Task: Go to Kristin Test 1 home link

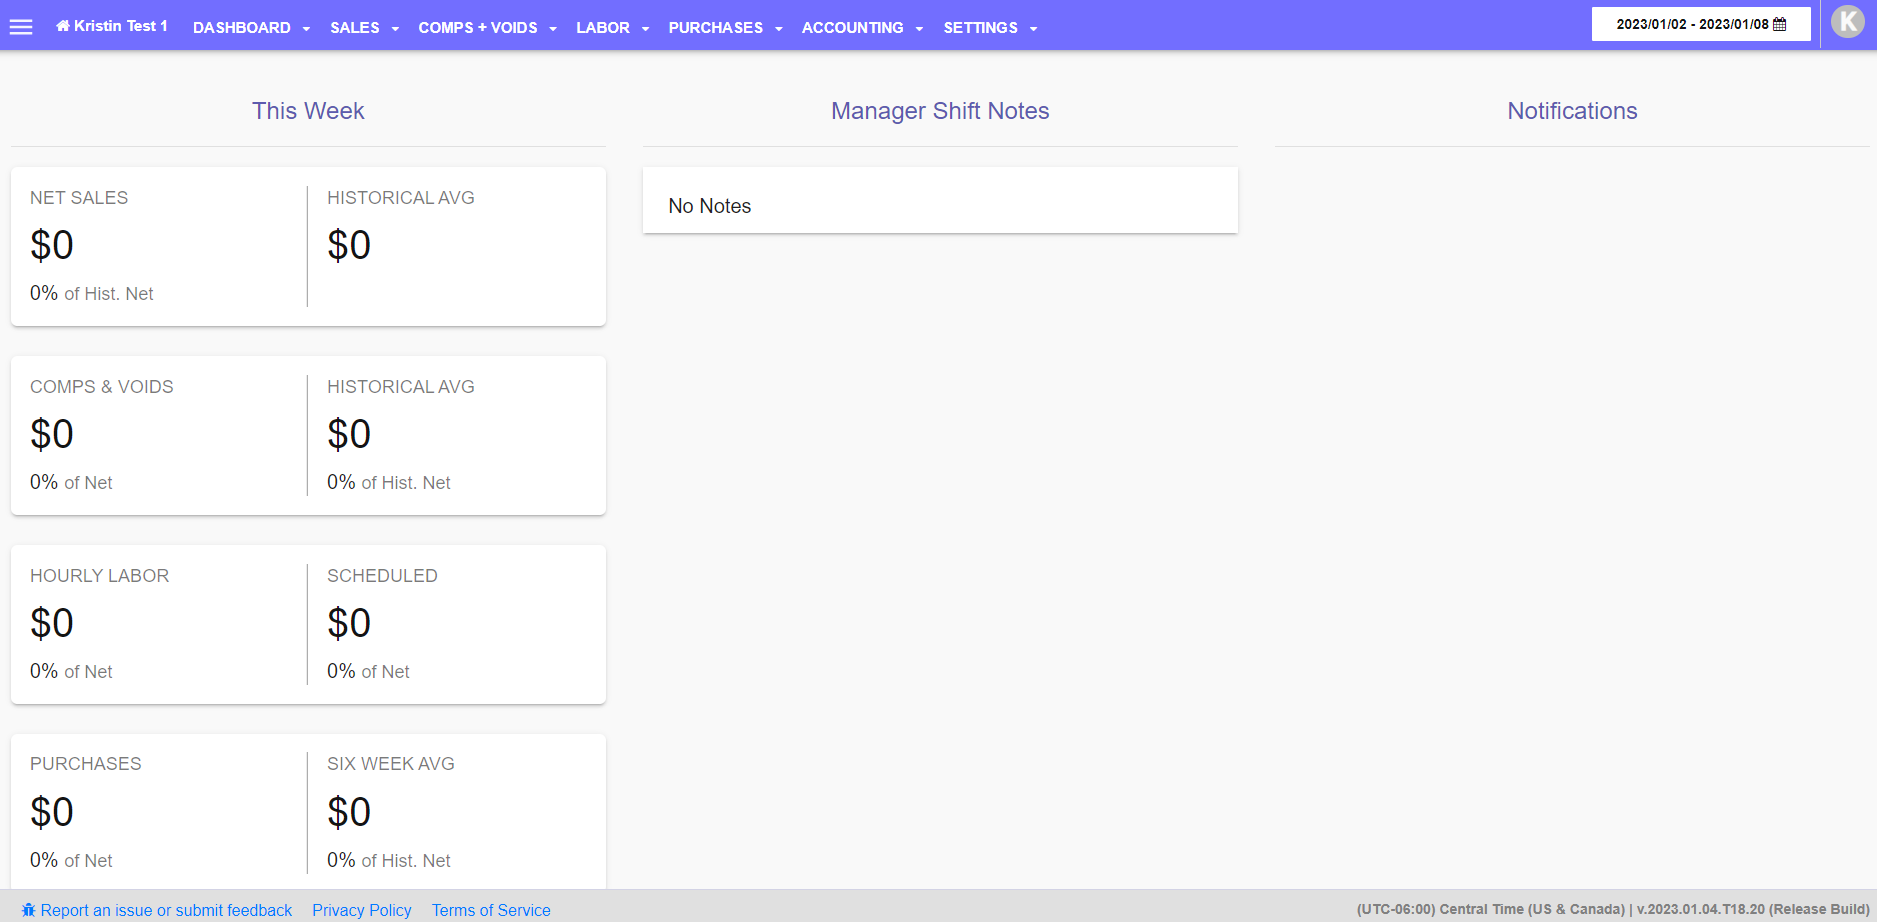Action: click(112, 26)
